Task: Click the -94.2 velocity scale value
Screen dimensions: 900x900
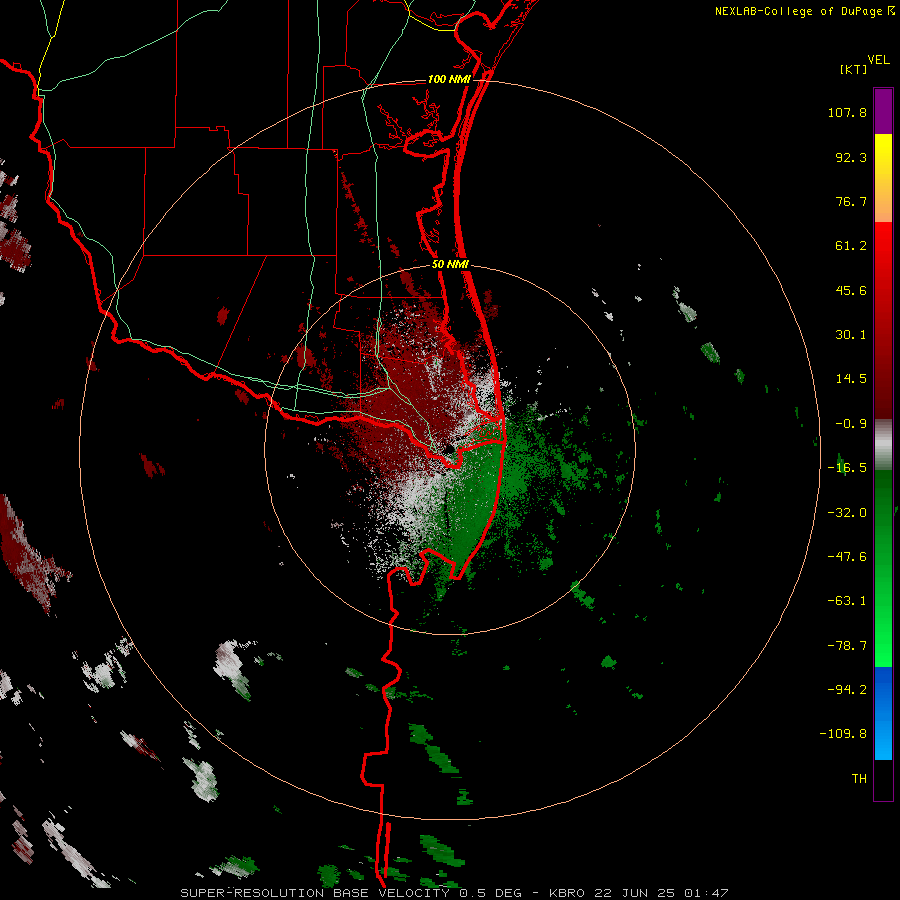Action: coord(847,689)
